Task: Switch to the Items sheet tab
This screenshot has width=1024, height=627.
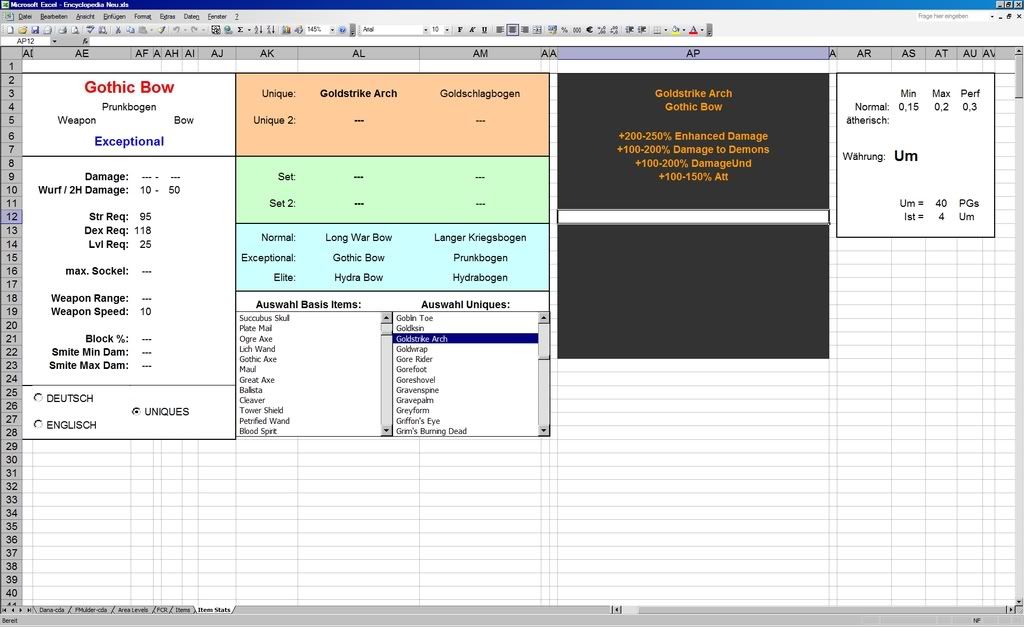Action: 183,610
